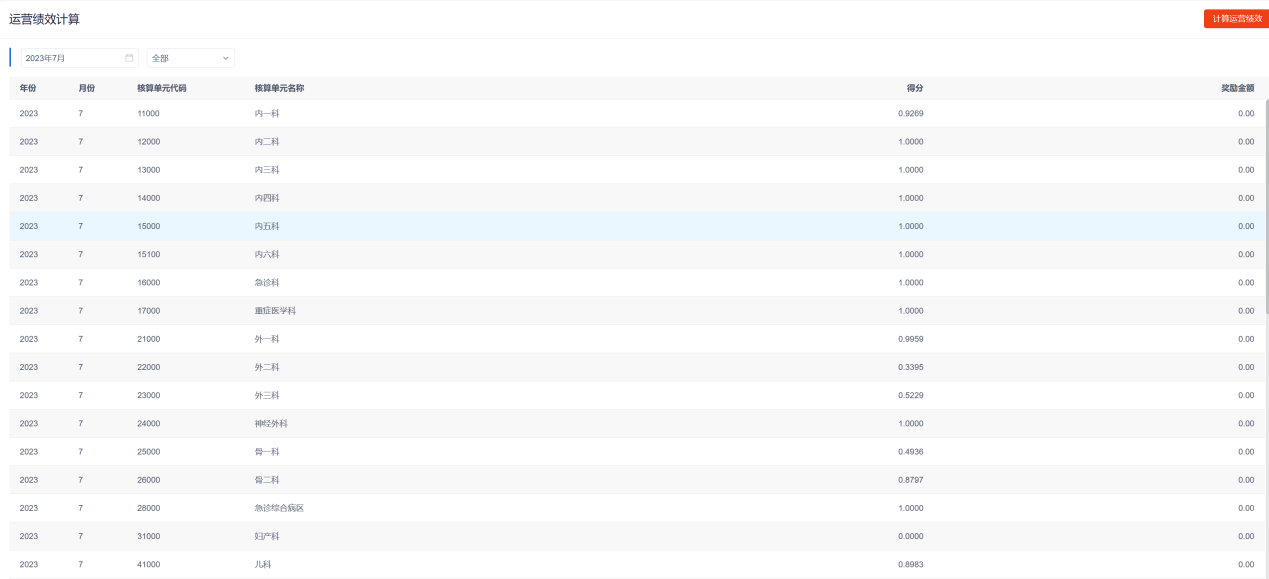Click the 得分 column header

click(914, 88)
